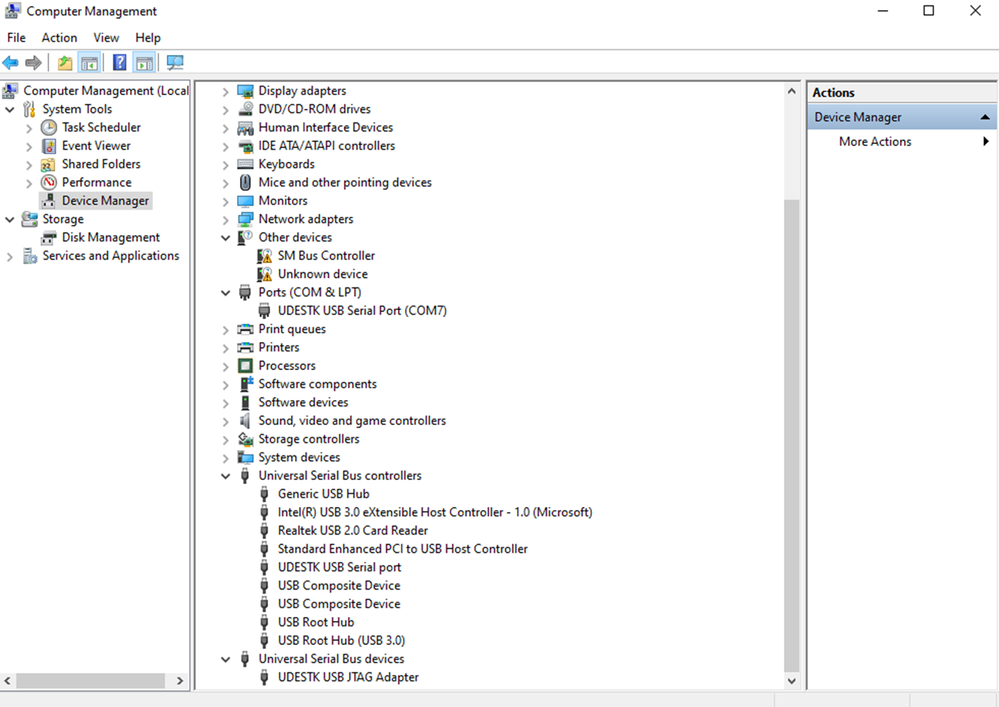Toggle the Show/Hide Console Tree icon
The height and width of the screenshot is (707, 999).
click(x=89, y=62)
